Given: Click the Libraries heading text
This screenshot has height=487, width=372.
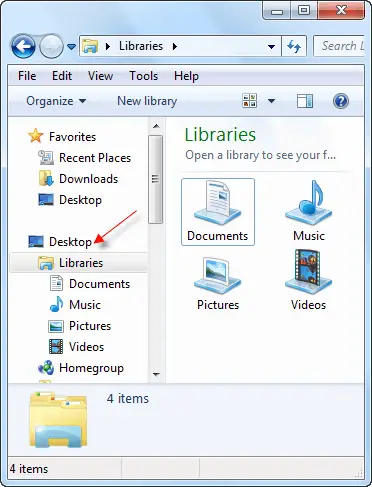Looking at the screenshot, I should 220,135.
